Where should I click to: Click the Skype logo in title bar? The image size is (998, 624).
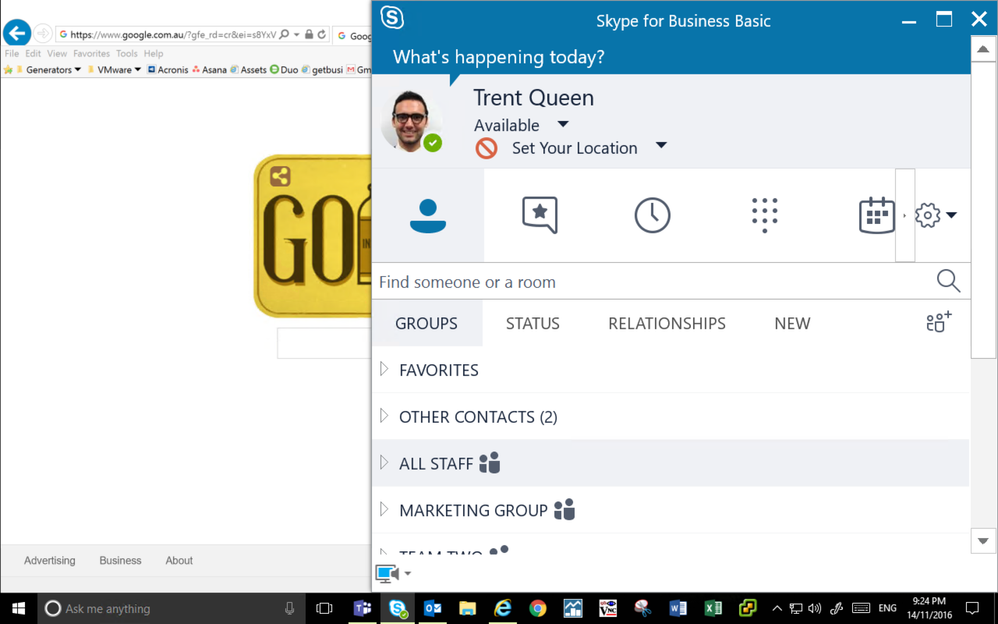click(x=392, y=18)
